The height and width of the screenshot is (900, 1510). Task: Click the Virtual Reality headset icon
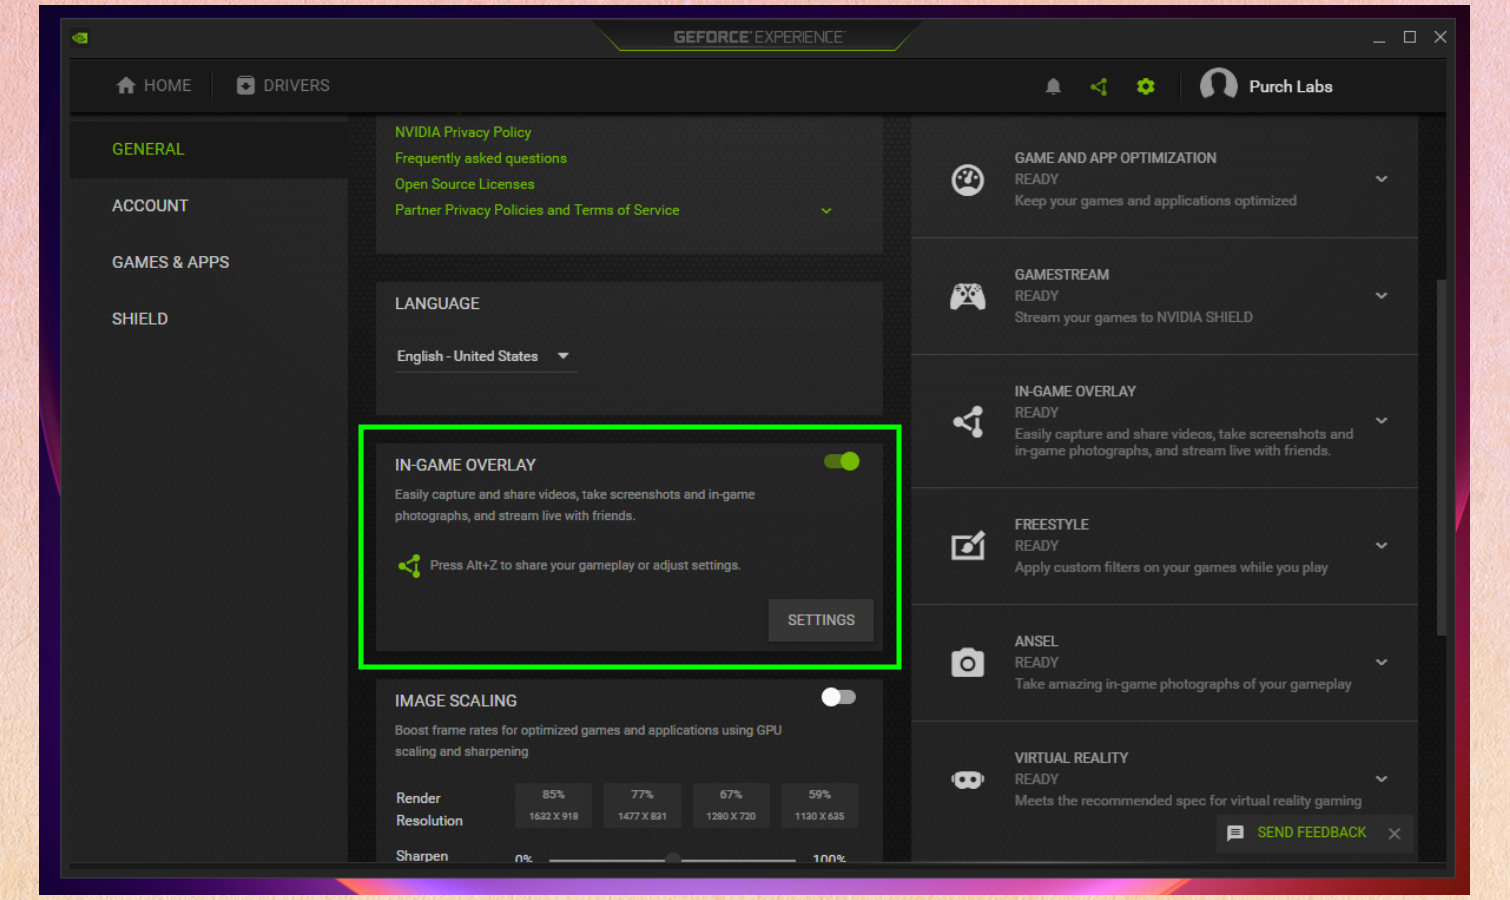point(967,779)
